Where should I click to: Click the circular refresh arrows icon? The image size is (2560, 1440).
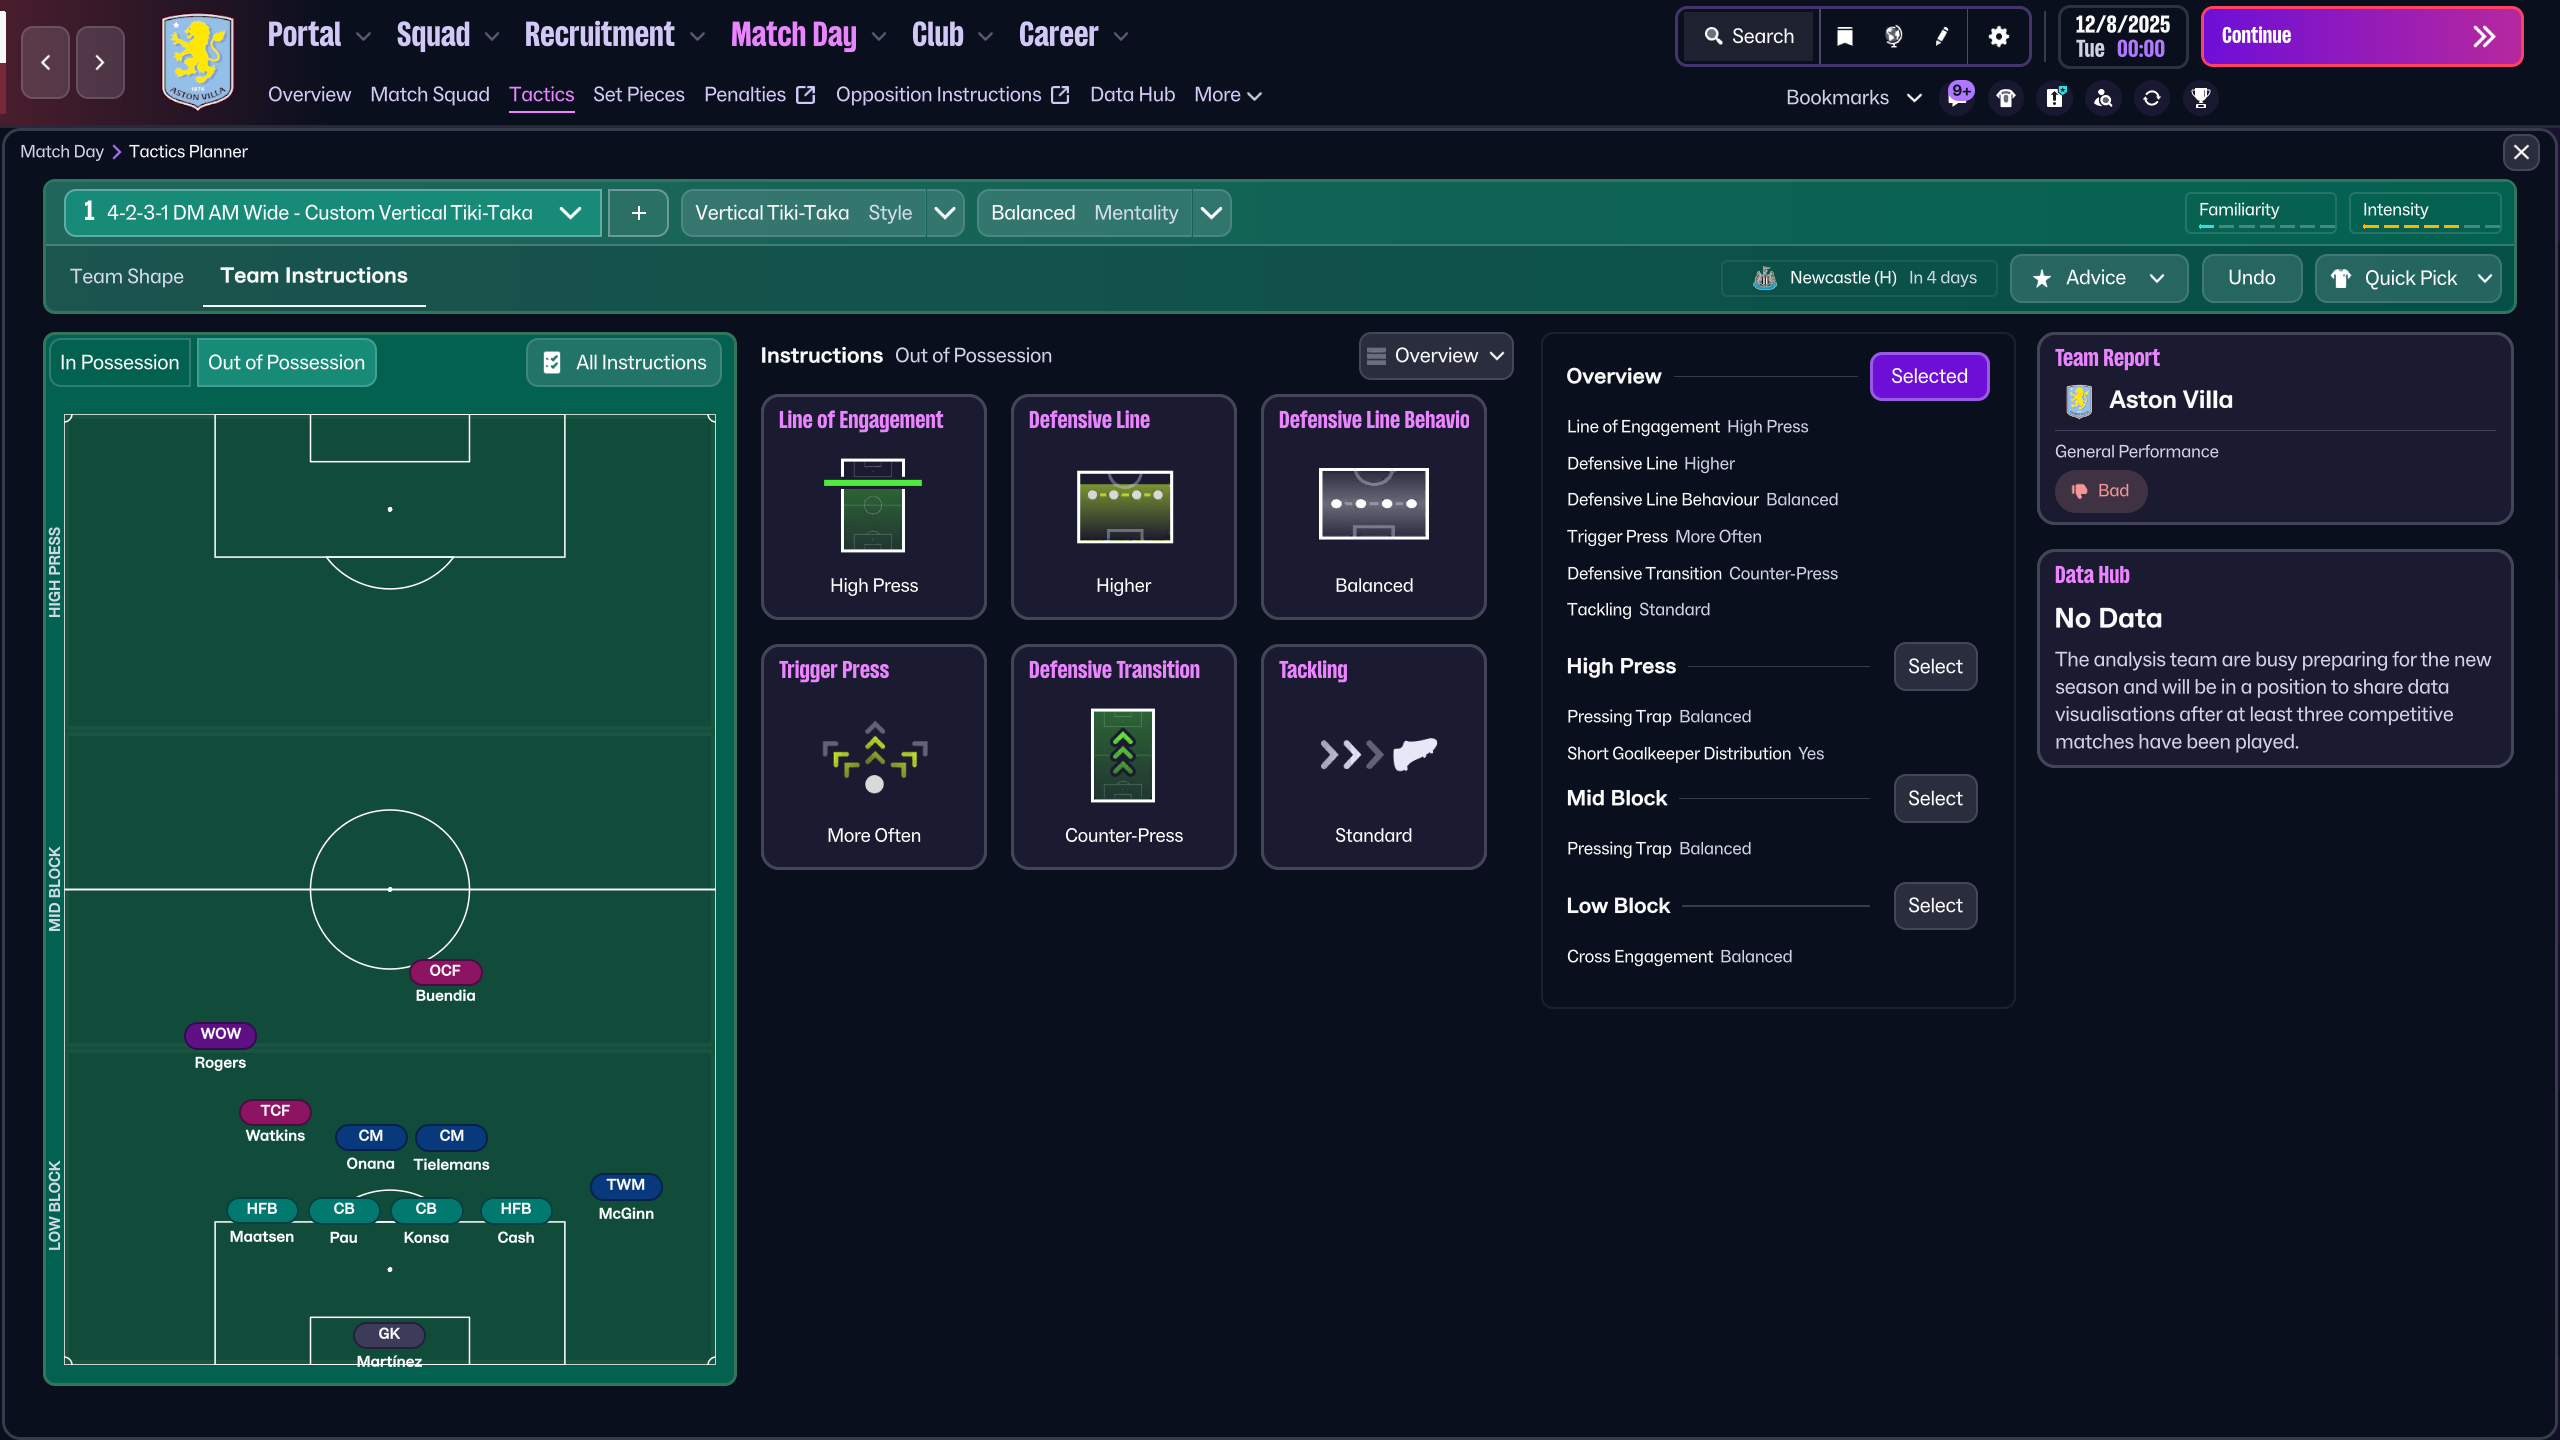pos(2152,98)
